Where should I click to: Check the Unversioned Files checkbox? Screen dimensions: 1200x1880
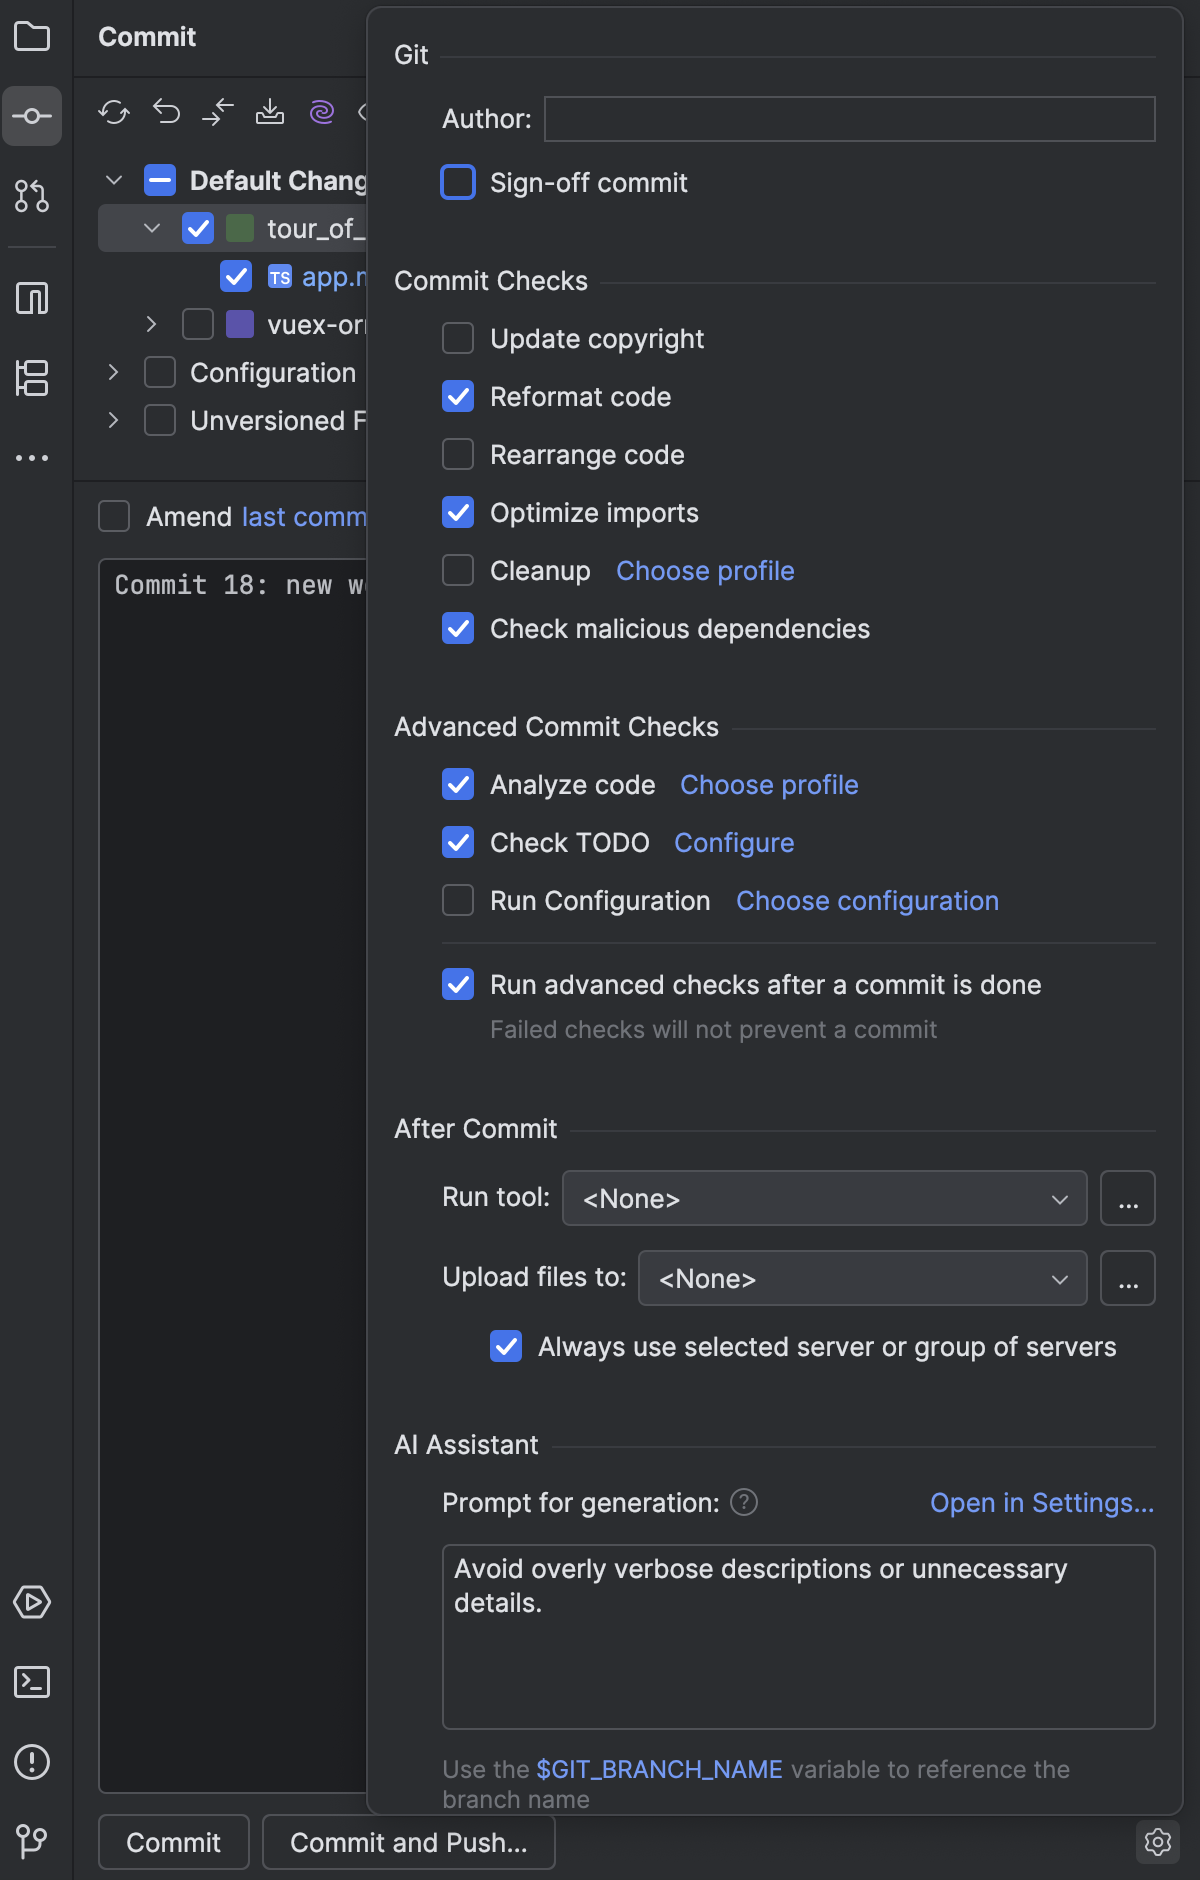click(160, 420)
